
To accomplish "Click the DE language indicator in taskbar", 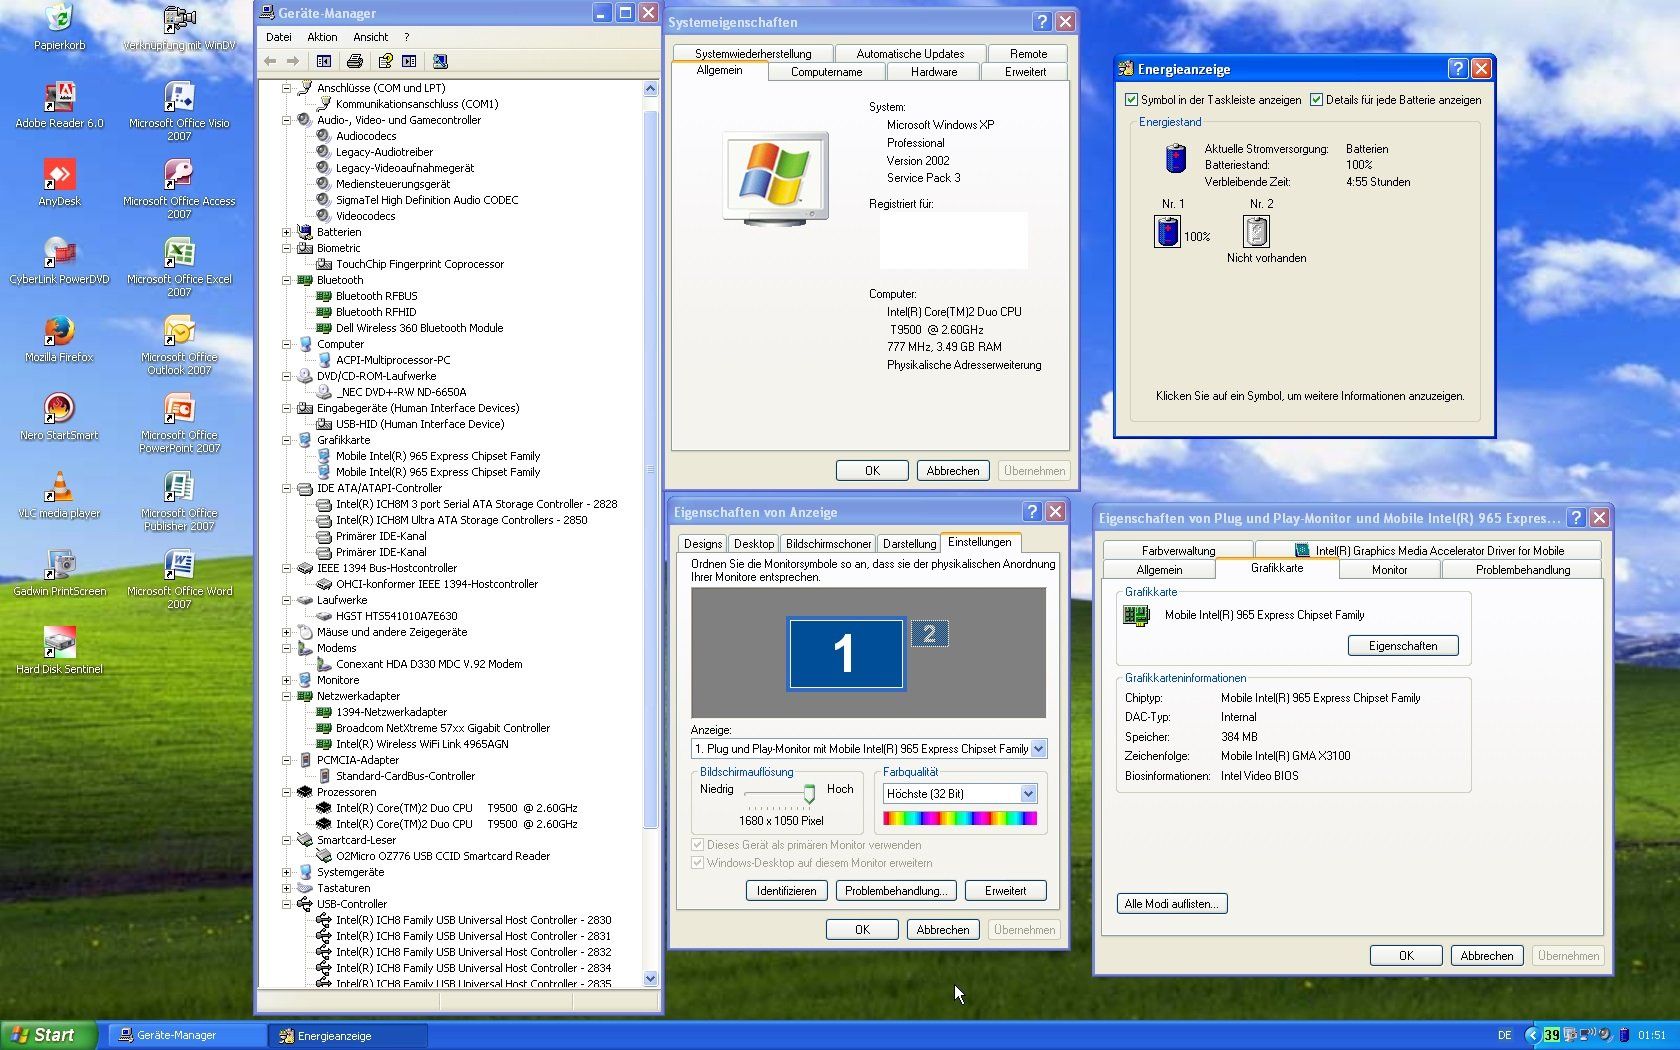I will click(x=1504, y=1036).
